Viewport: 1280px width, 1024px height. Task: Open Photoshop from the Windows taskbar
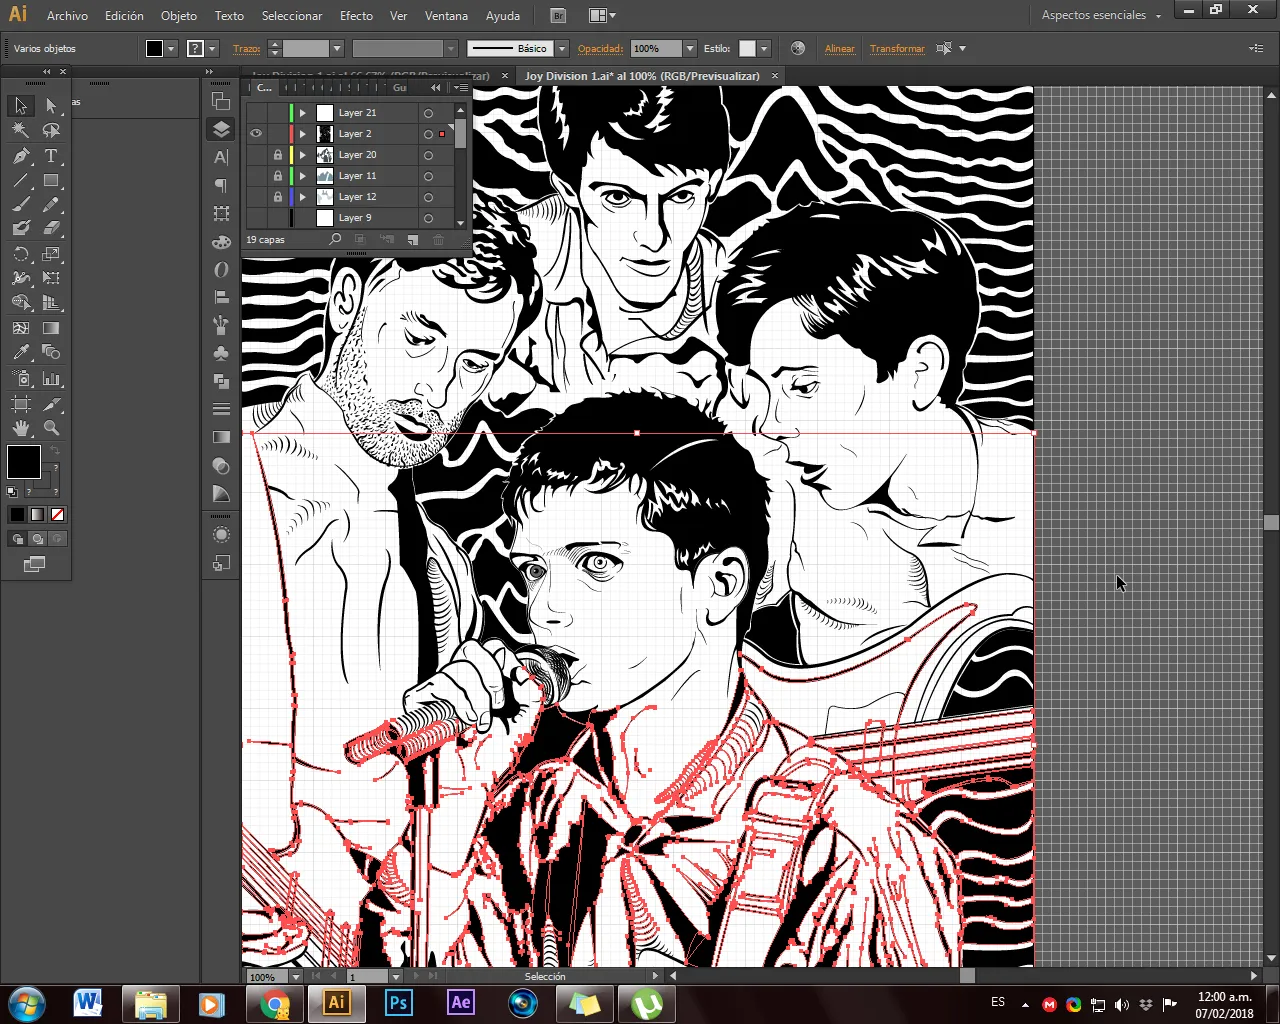398,1002
